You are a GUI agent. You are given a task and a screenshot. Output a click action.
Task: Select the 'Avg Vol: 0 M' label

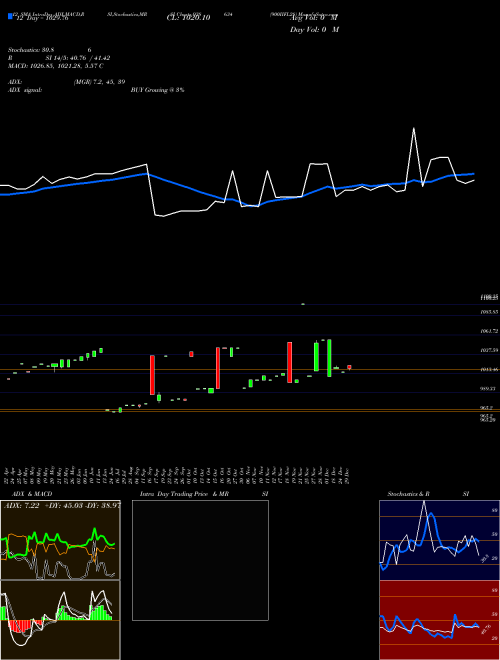314,18
